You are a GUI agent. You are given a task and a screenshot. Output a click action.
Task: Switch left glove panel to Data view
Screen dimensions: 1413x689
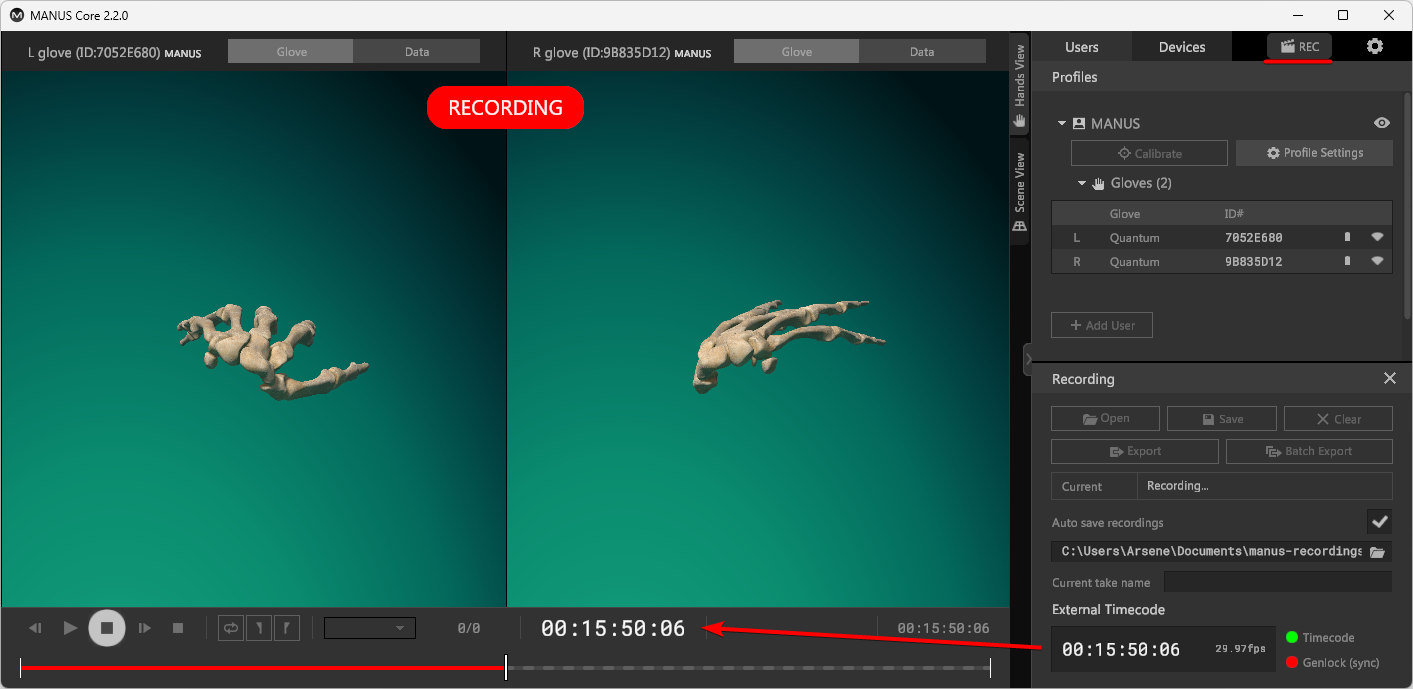pyautogui.click(x=417, y=52)
